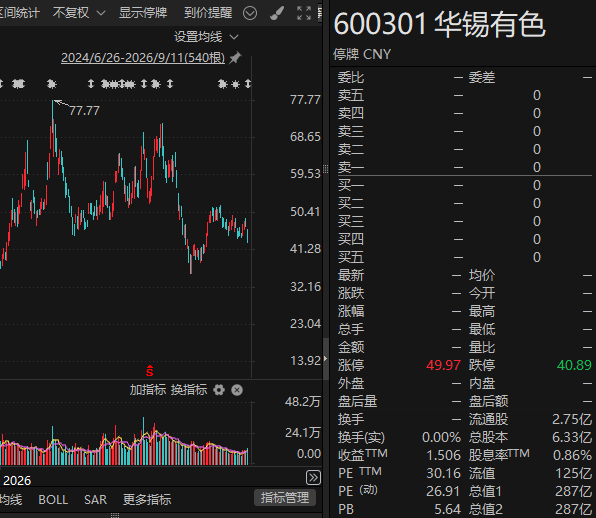The width and height of the screenshot is (596, 518).
Task: Open 指标管理 indicator management
Action: tap(285, 498)
